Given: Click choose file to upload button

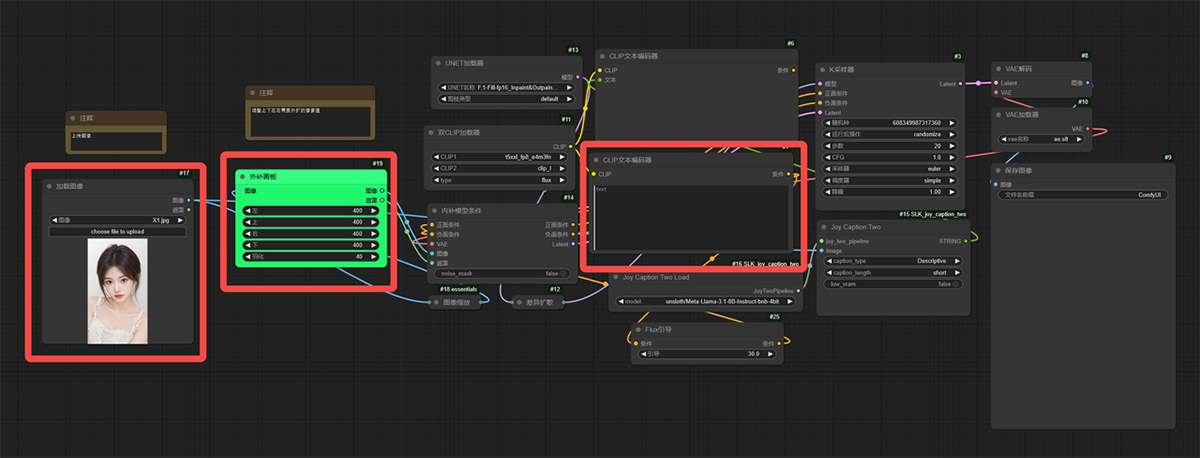Looking at the screenshot, I should 117,232.
